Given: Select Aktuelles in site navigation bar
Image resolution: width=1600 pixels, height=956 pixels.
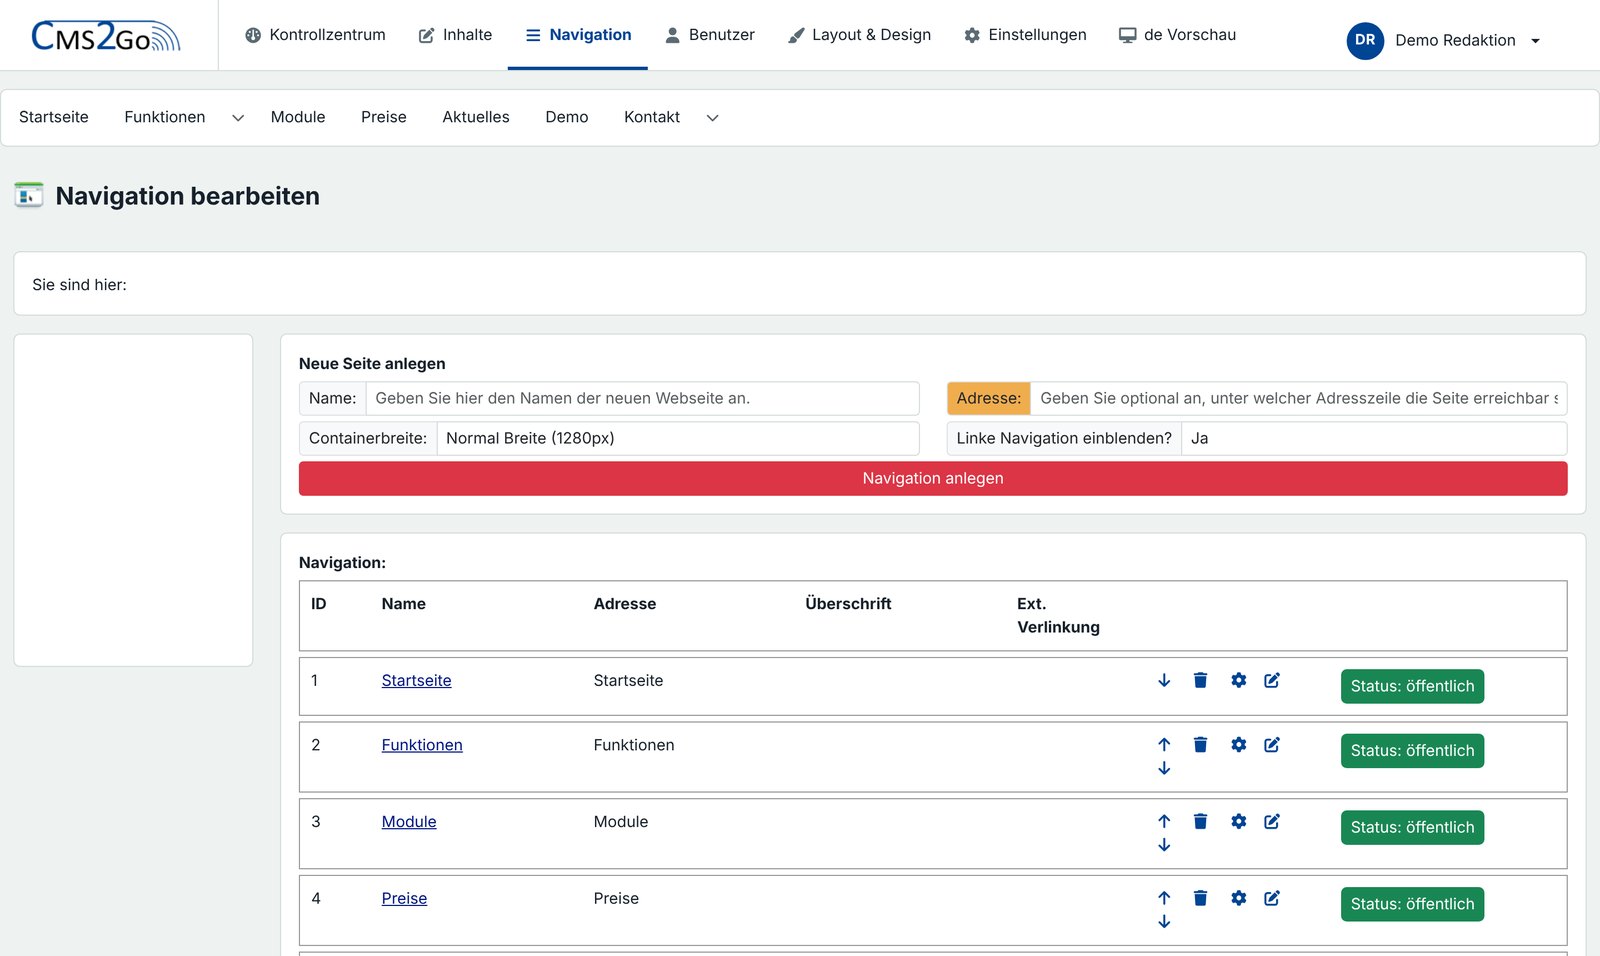Looking at the screenshot, I should click(476, 117).
